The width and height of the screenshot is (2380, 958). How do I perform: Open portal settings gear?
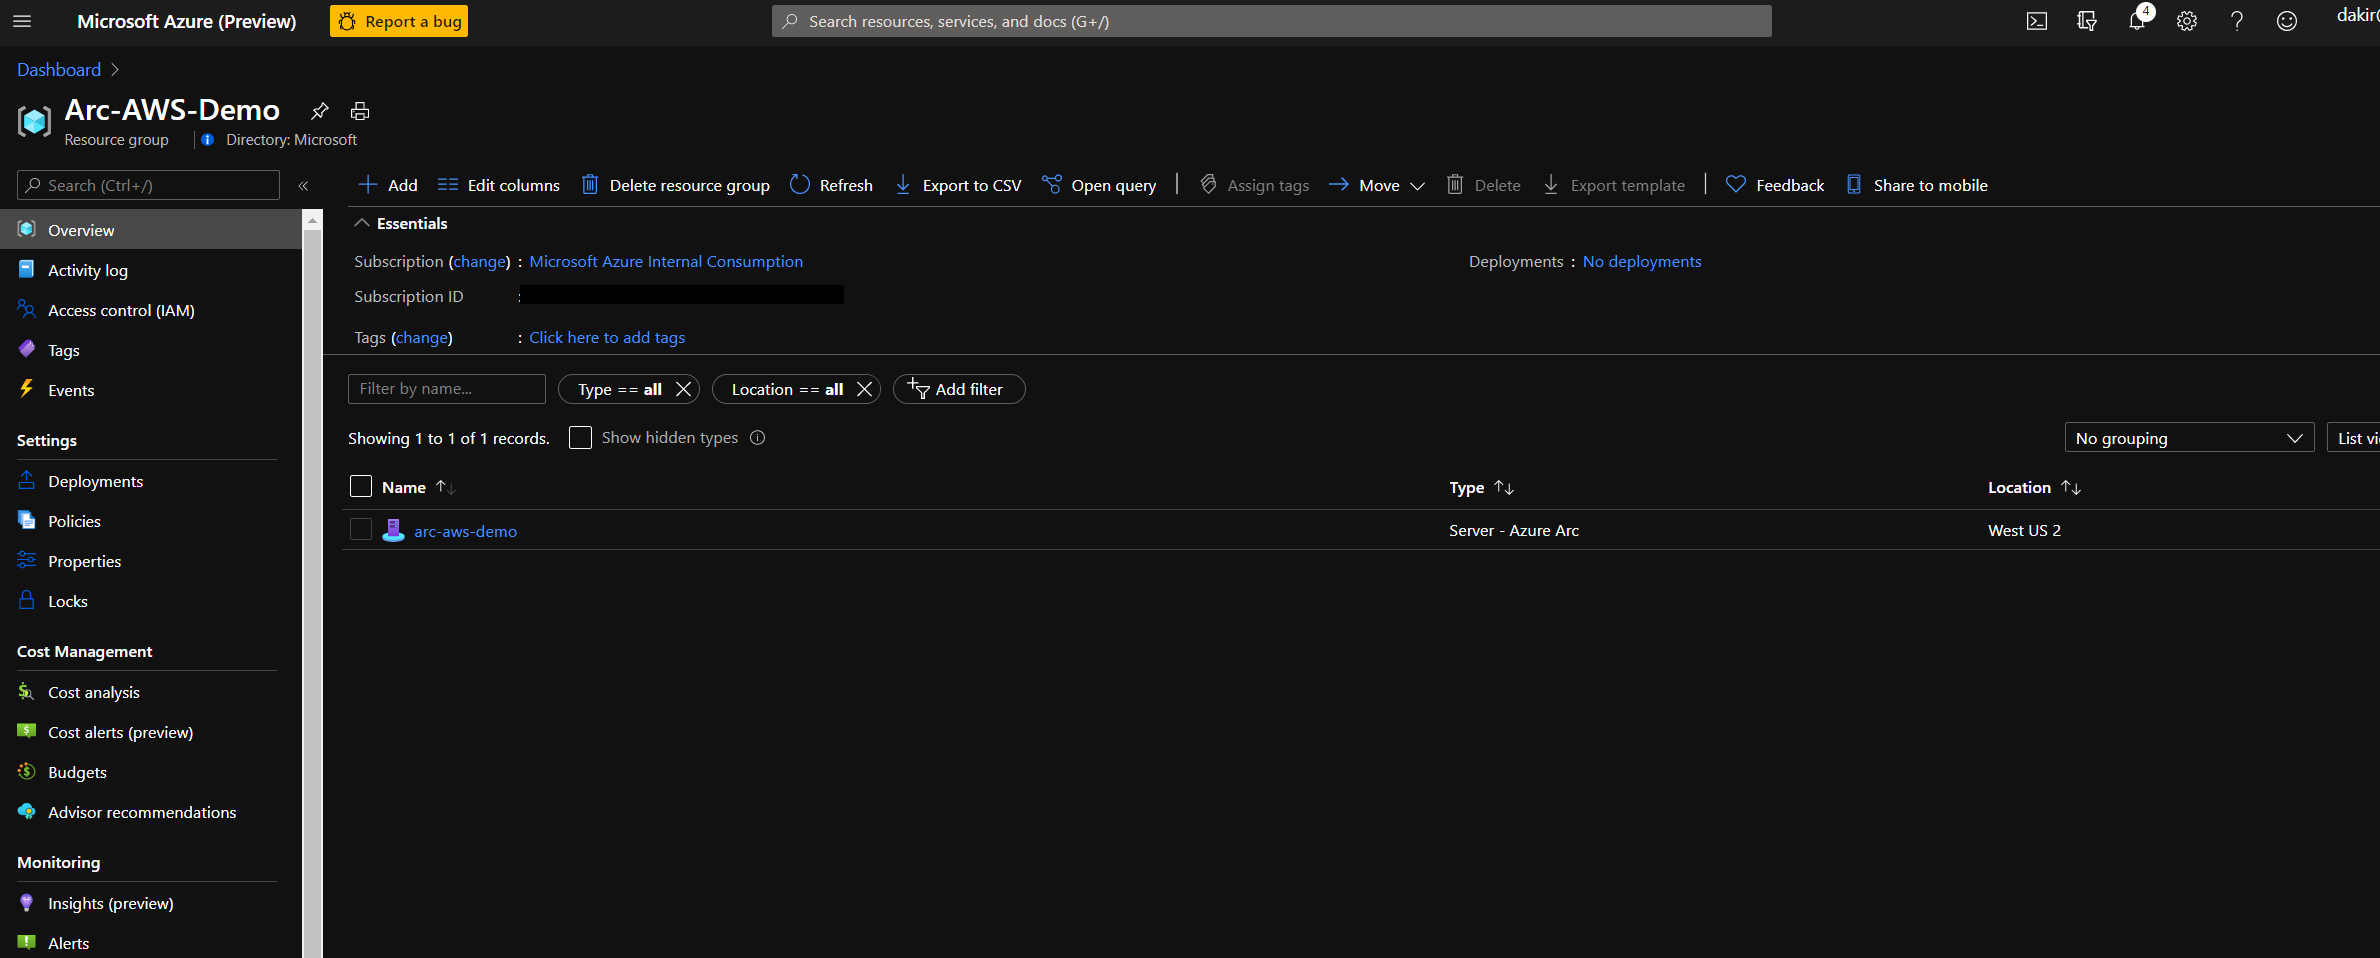coord(2187,21)
